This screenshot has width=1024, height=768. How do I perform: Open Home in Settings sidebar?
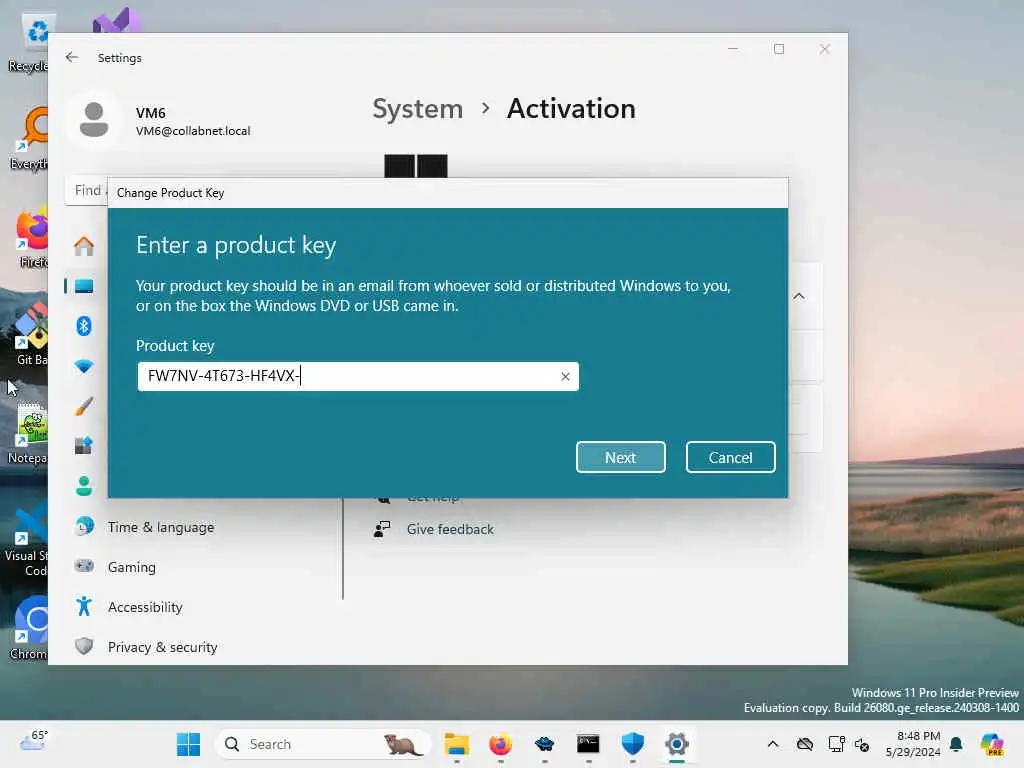coord(84,246)
